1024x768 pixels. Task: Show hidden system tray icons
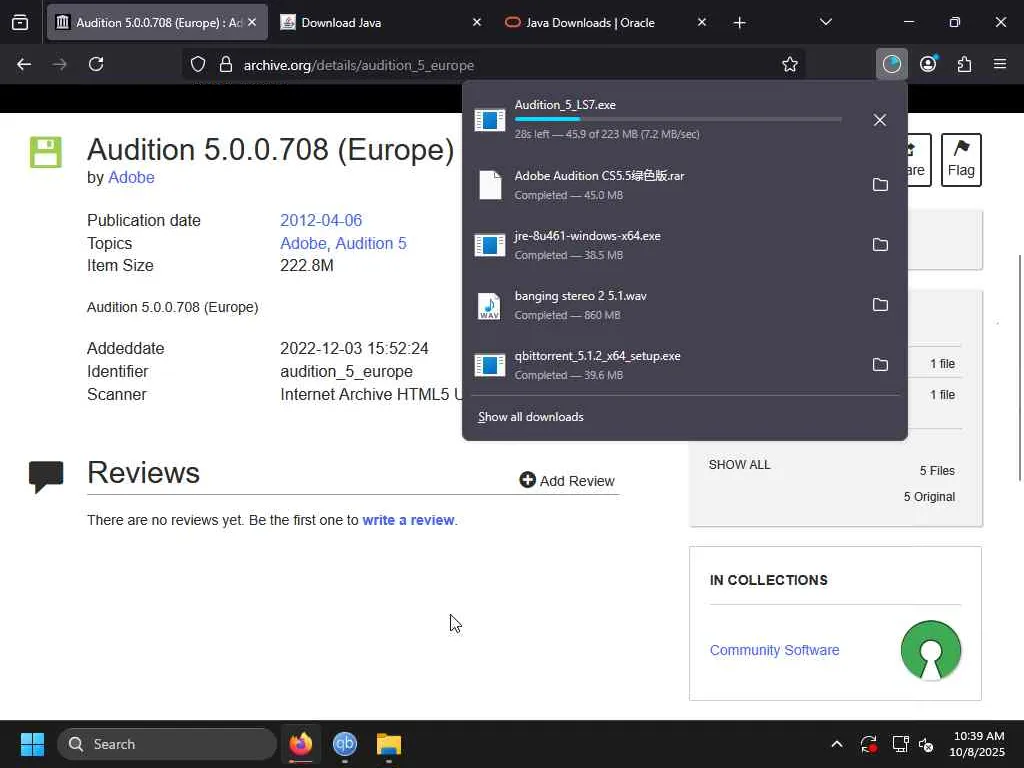[837, 744]
